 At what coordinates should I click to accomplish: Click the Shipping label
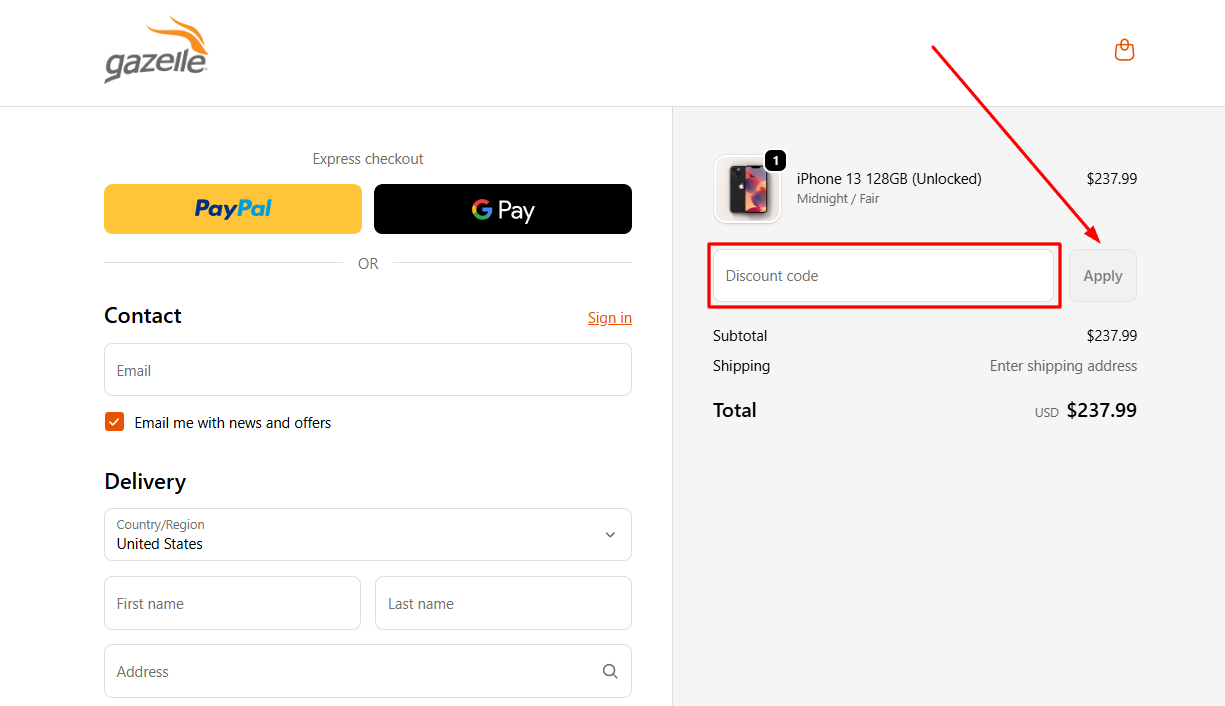[741, 366]
